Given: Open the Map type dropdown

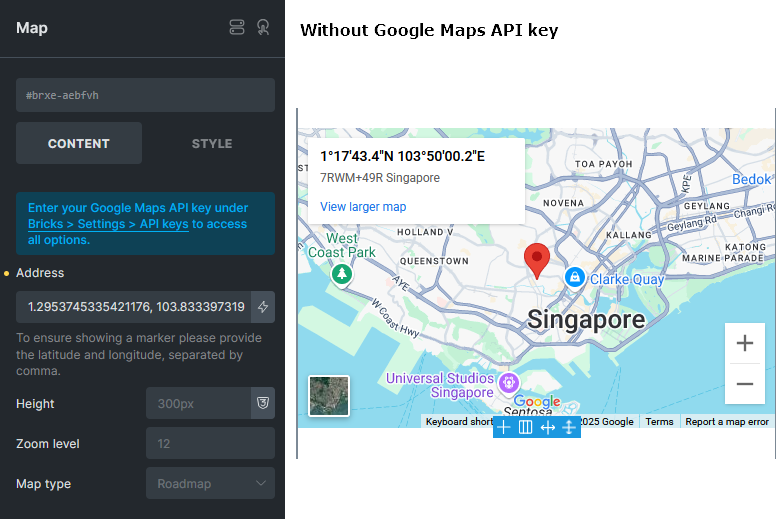Looking at the screenshot, I should (x=210, y=484).
